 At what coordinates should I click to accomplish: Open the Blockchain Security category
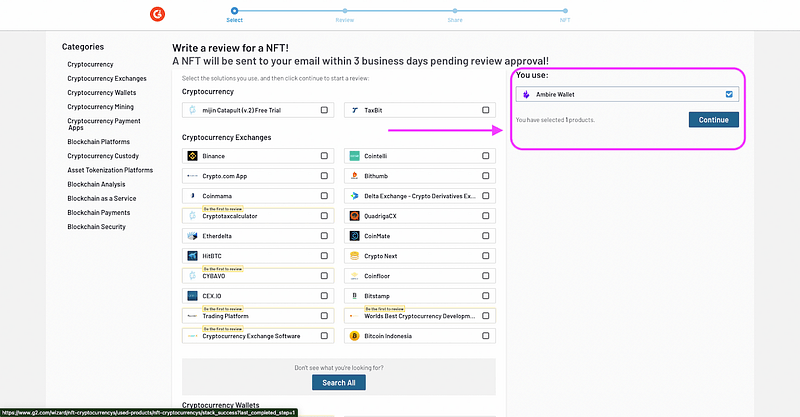pos(96,227)
